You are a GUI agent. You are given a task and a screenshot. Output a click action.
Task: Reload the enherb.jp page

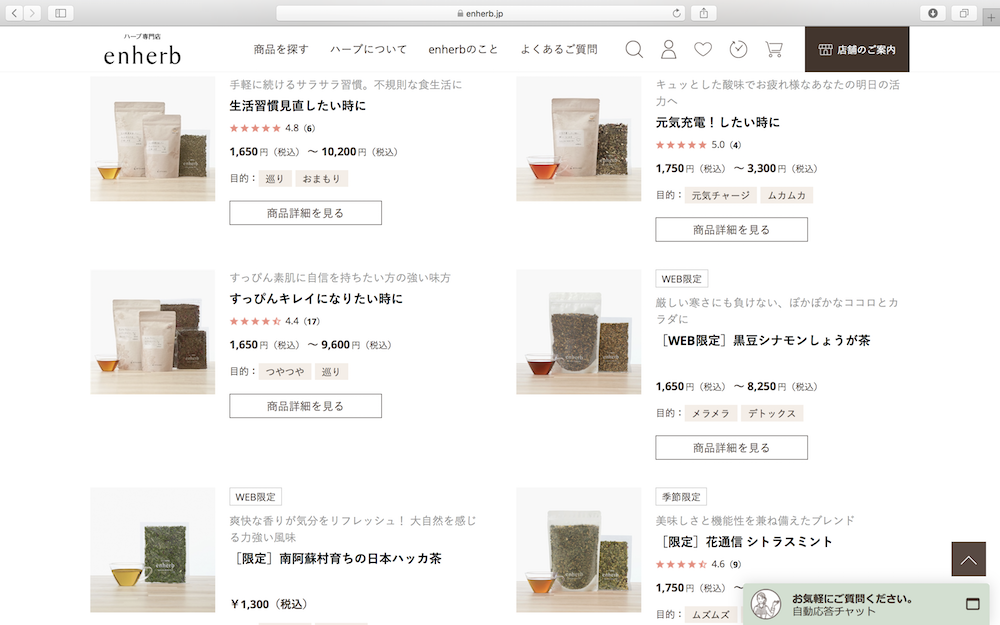pos(677,13)
